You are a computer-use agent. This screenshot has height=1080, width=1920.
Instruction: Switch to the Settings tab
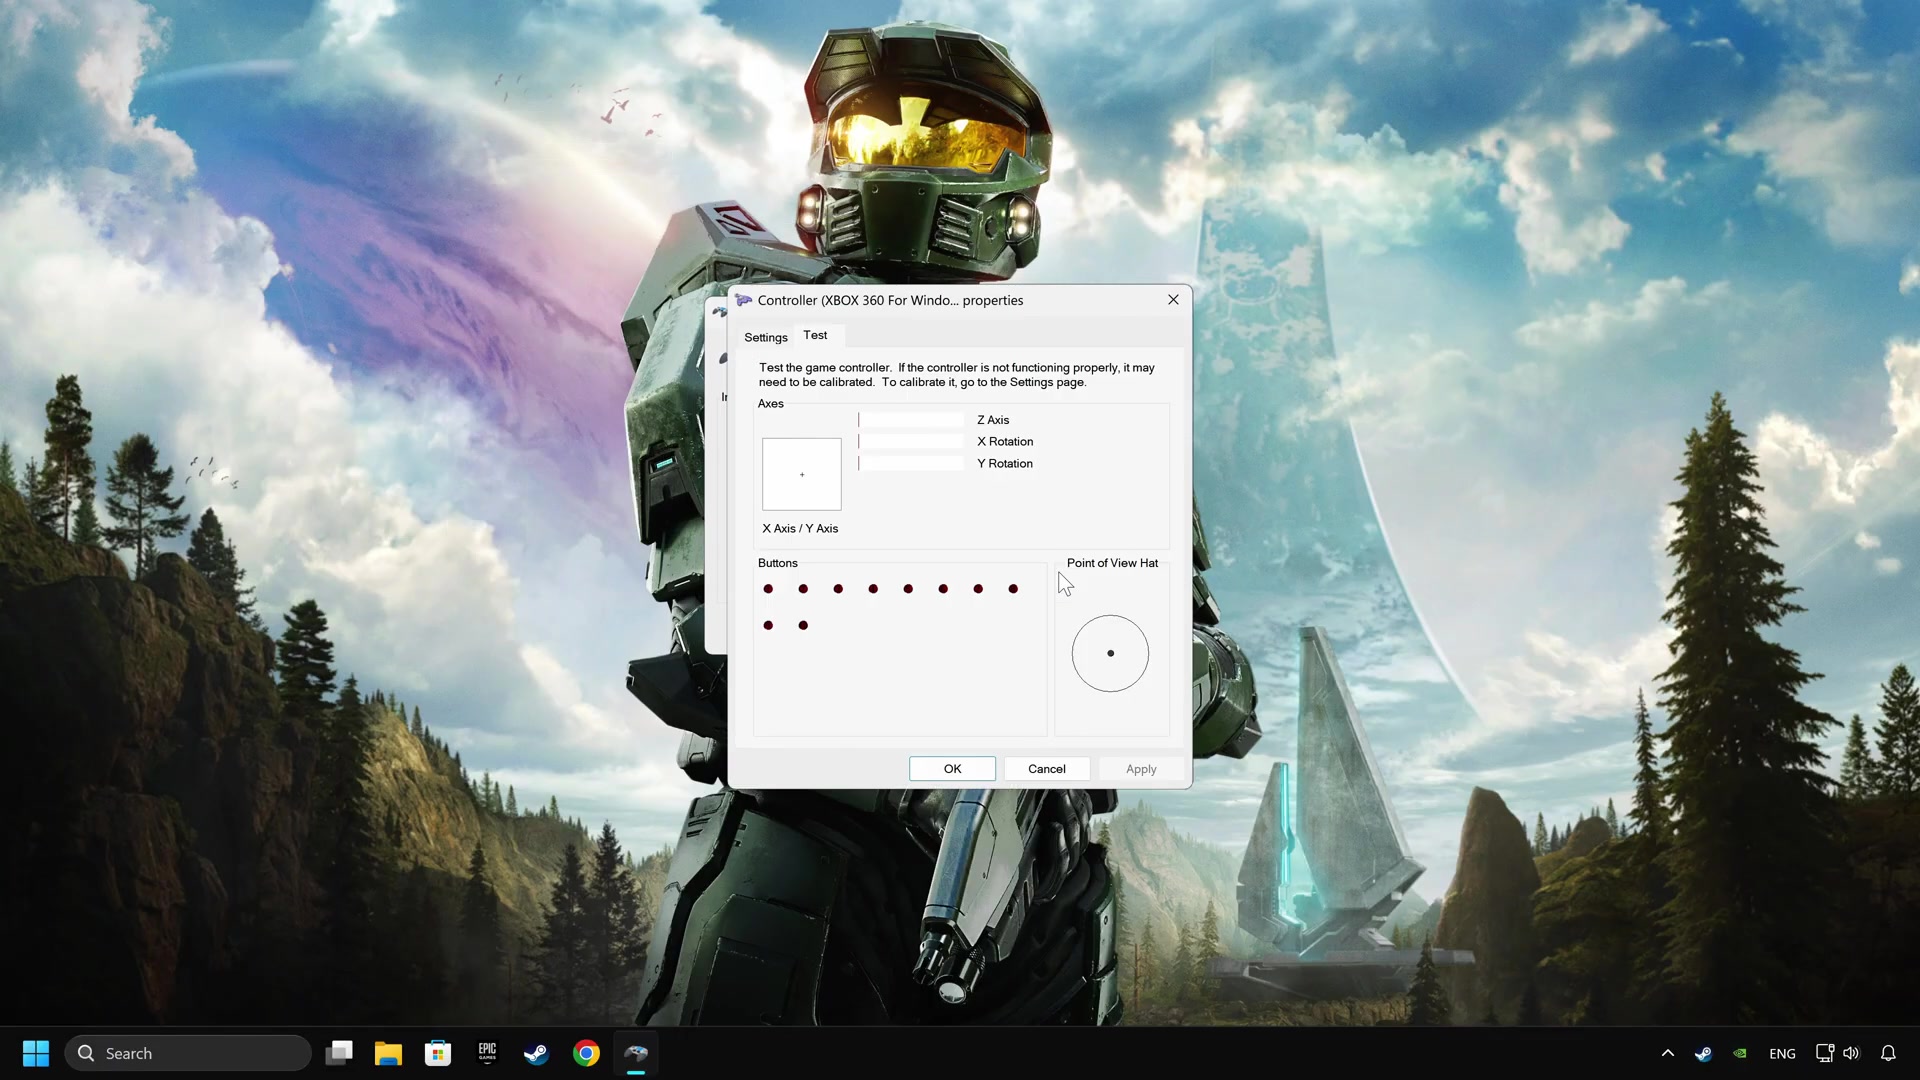tap(766, 337)
